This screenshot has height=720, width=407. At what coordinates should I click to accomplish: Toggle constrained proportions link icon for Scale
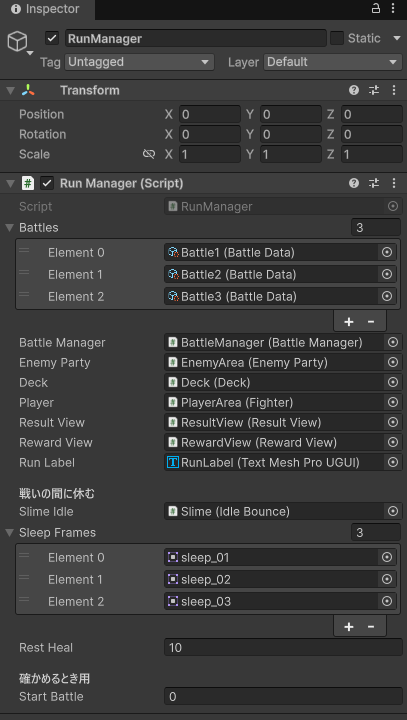149,154
